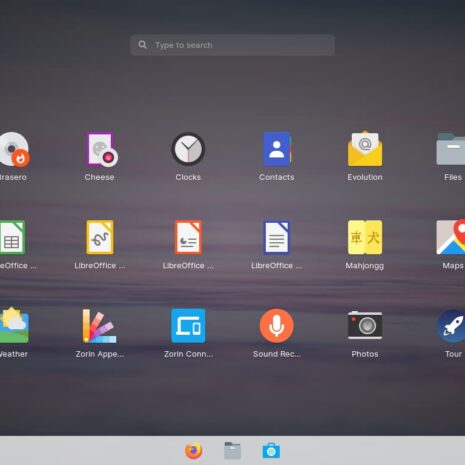This screenshot has width=465, height=465.
Task: Launch LibreOffice Impress with orange icon
Action: pyautogui.click(x=188, y=237)
